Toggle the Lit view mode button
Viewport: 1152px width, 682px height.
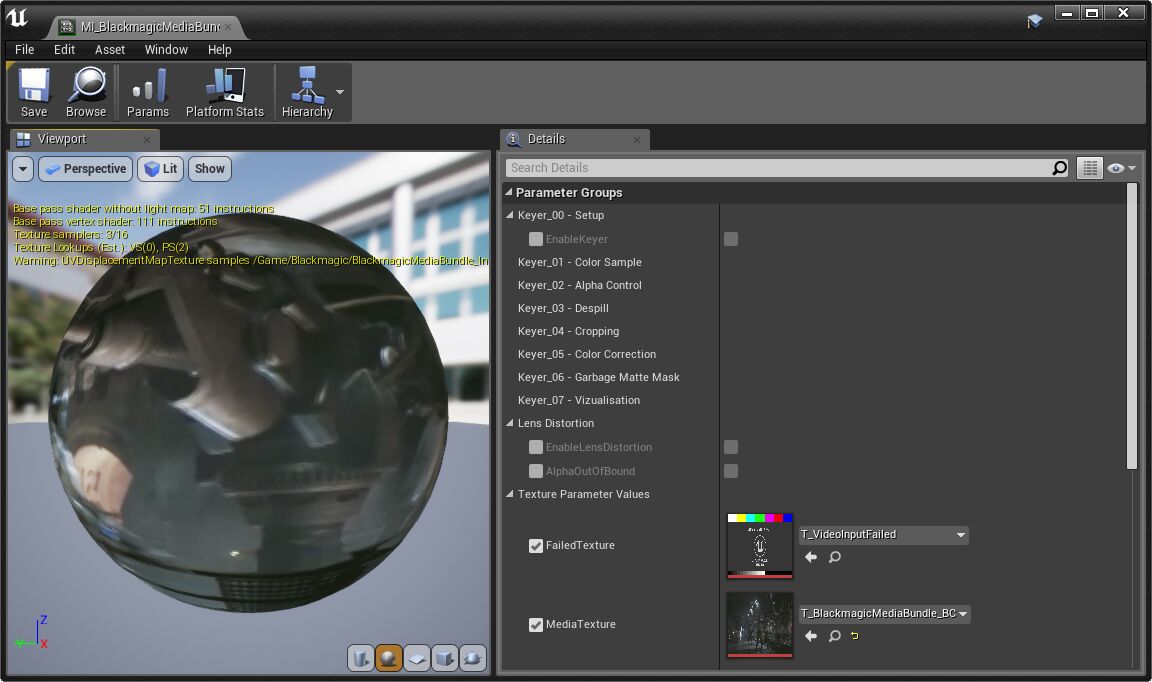[160, 168]
